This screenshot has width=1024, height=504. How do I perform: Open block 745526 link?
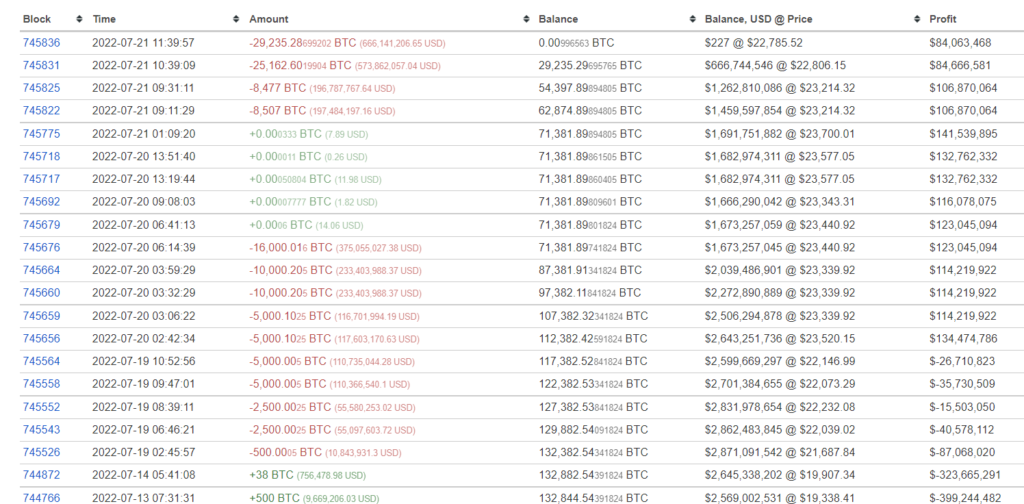coord(41,452)
